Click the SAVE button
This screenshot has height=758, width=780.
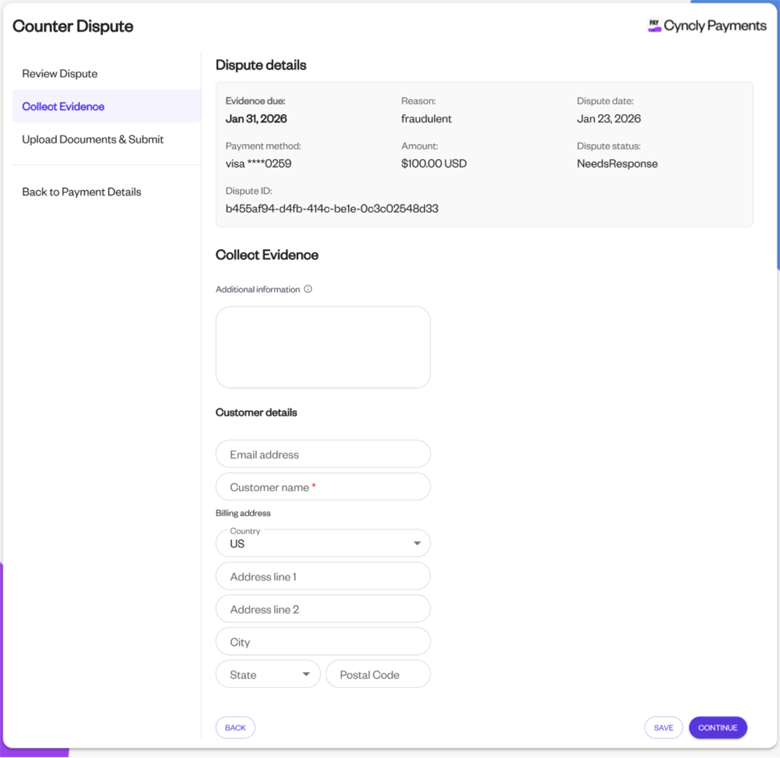tap(664, 728)
